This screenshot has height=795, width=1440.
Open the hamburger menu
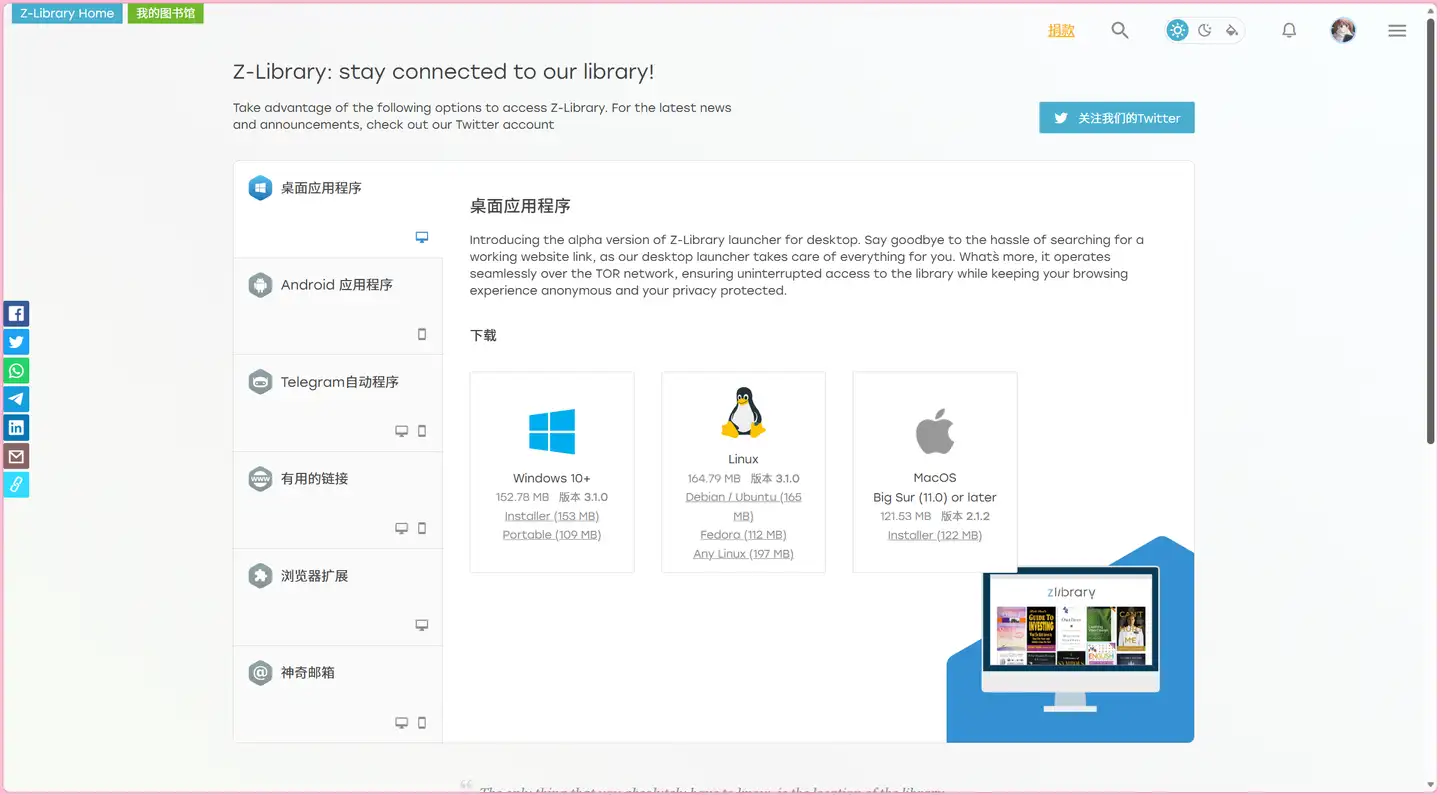1397,30
